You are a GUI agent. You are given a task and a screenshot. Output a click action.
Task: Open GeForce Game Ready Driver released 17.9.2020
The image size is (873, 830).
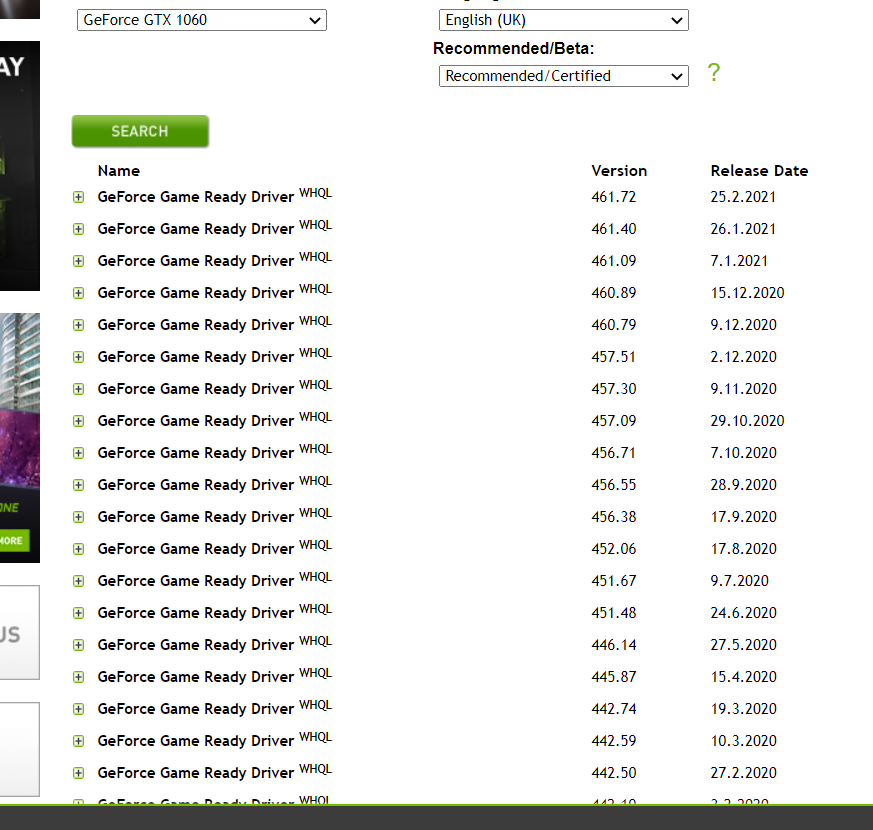pyautogui.click(x=195, y=517)
